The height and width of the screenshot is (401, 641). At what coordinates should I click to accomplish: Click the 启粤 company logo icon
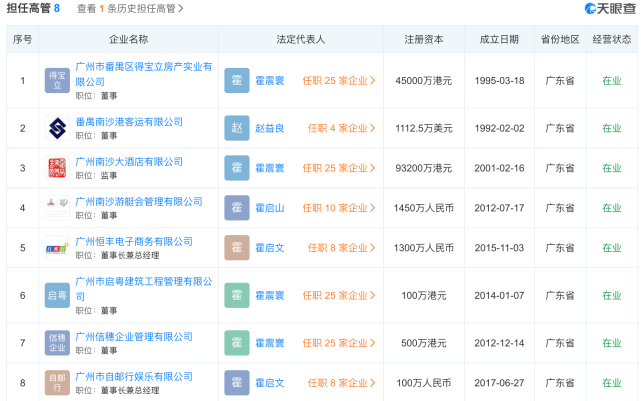(57, 295)
